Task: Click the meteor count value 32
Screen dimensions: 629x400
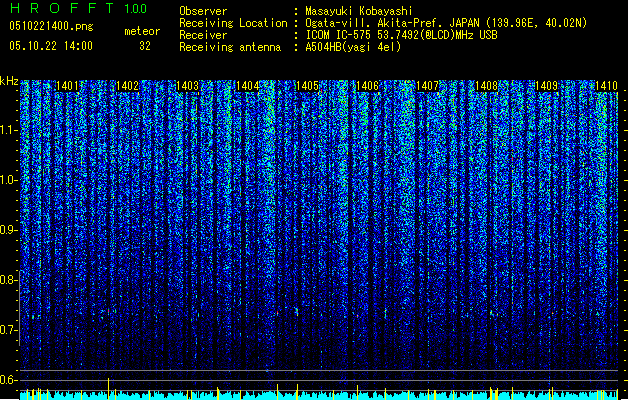Action: pos(145,46)
